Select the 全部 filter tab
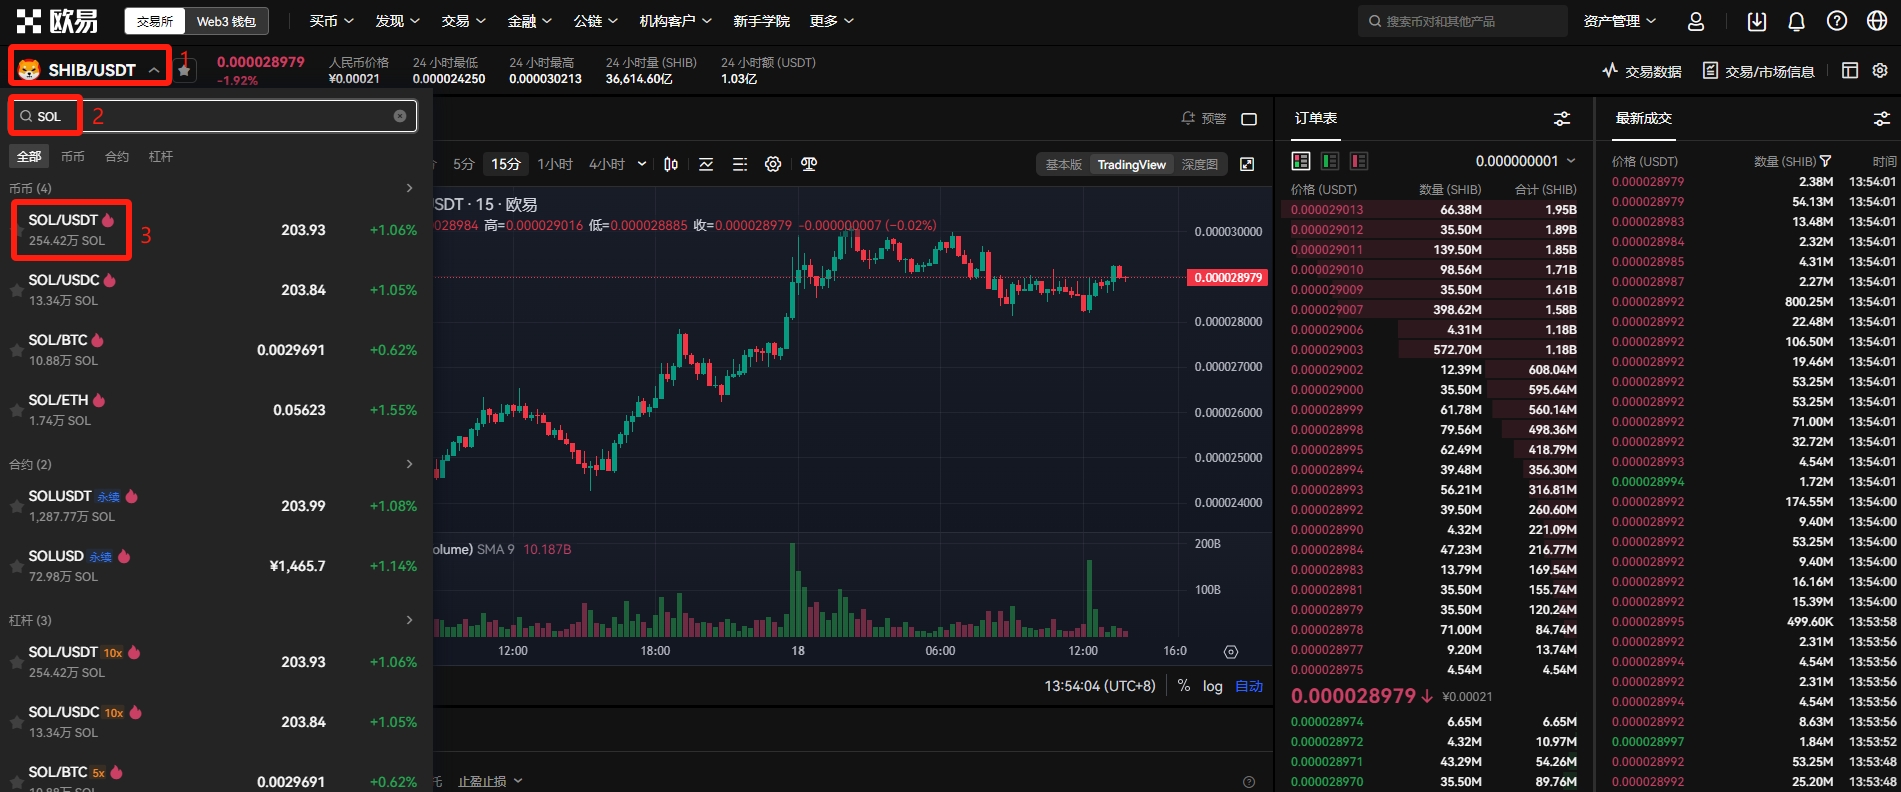 pos(29,157)
